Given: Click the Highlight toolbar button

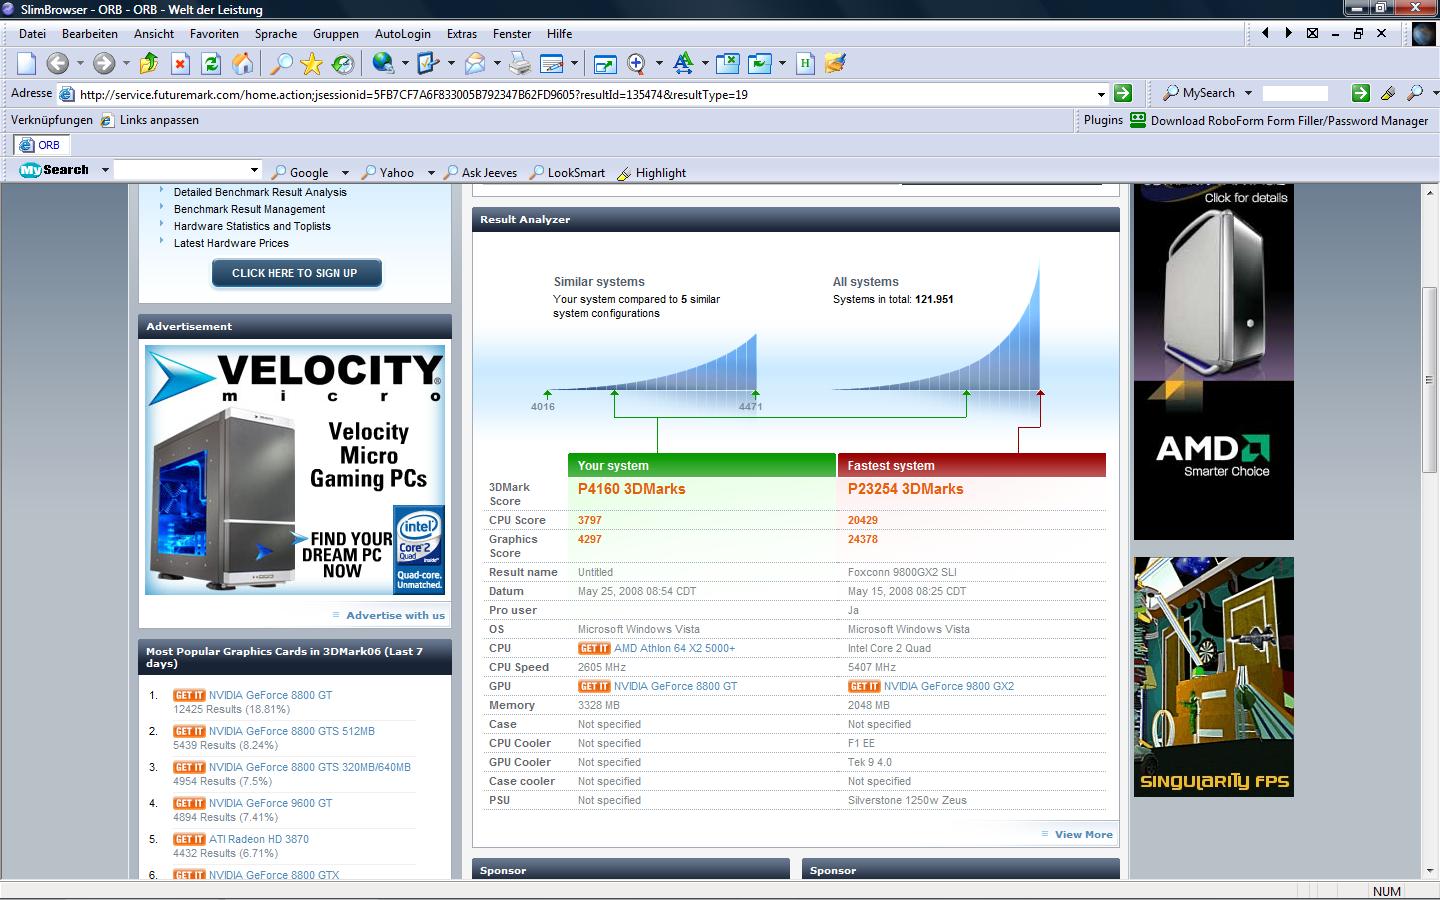Looking at the screenshot, I should pyautogui.click(x=652, y=172).
